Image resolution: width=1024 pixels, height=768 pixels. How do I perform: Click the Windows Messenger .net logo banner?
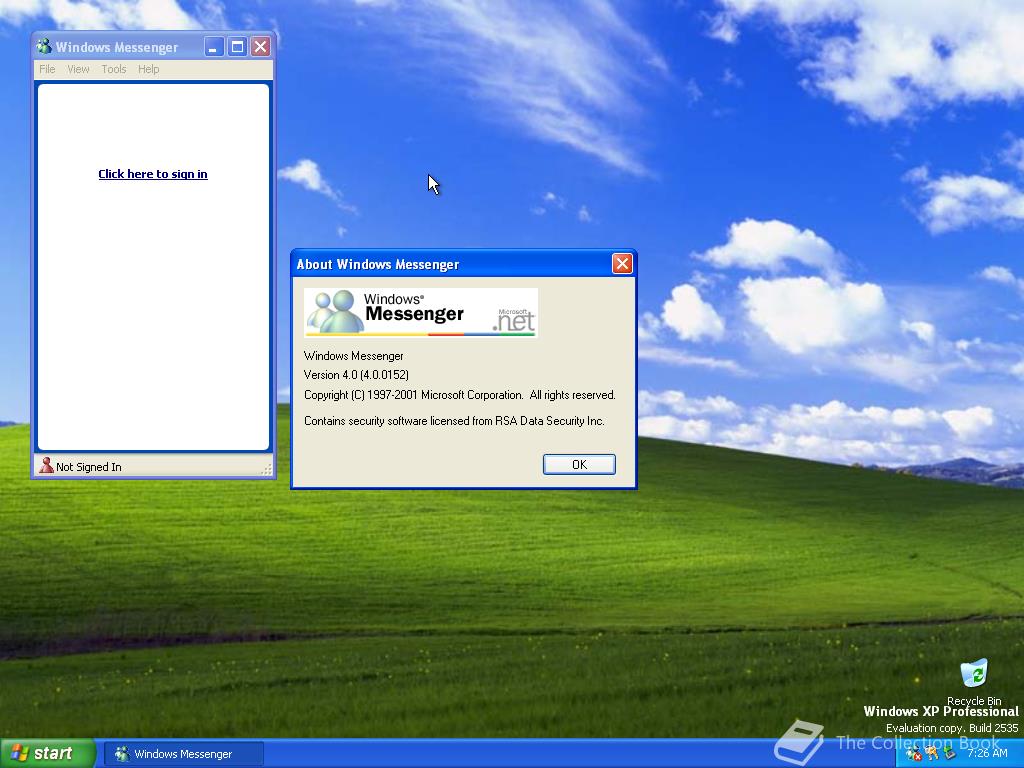pos(421,313)
